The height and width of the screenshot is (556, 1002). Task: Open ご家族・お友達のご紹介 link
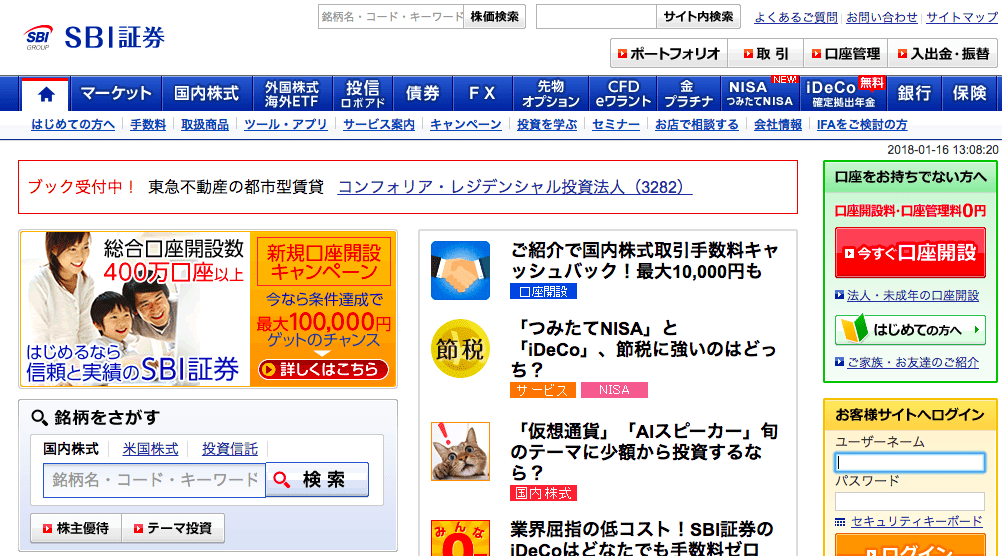point(913,362)
